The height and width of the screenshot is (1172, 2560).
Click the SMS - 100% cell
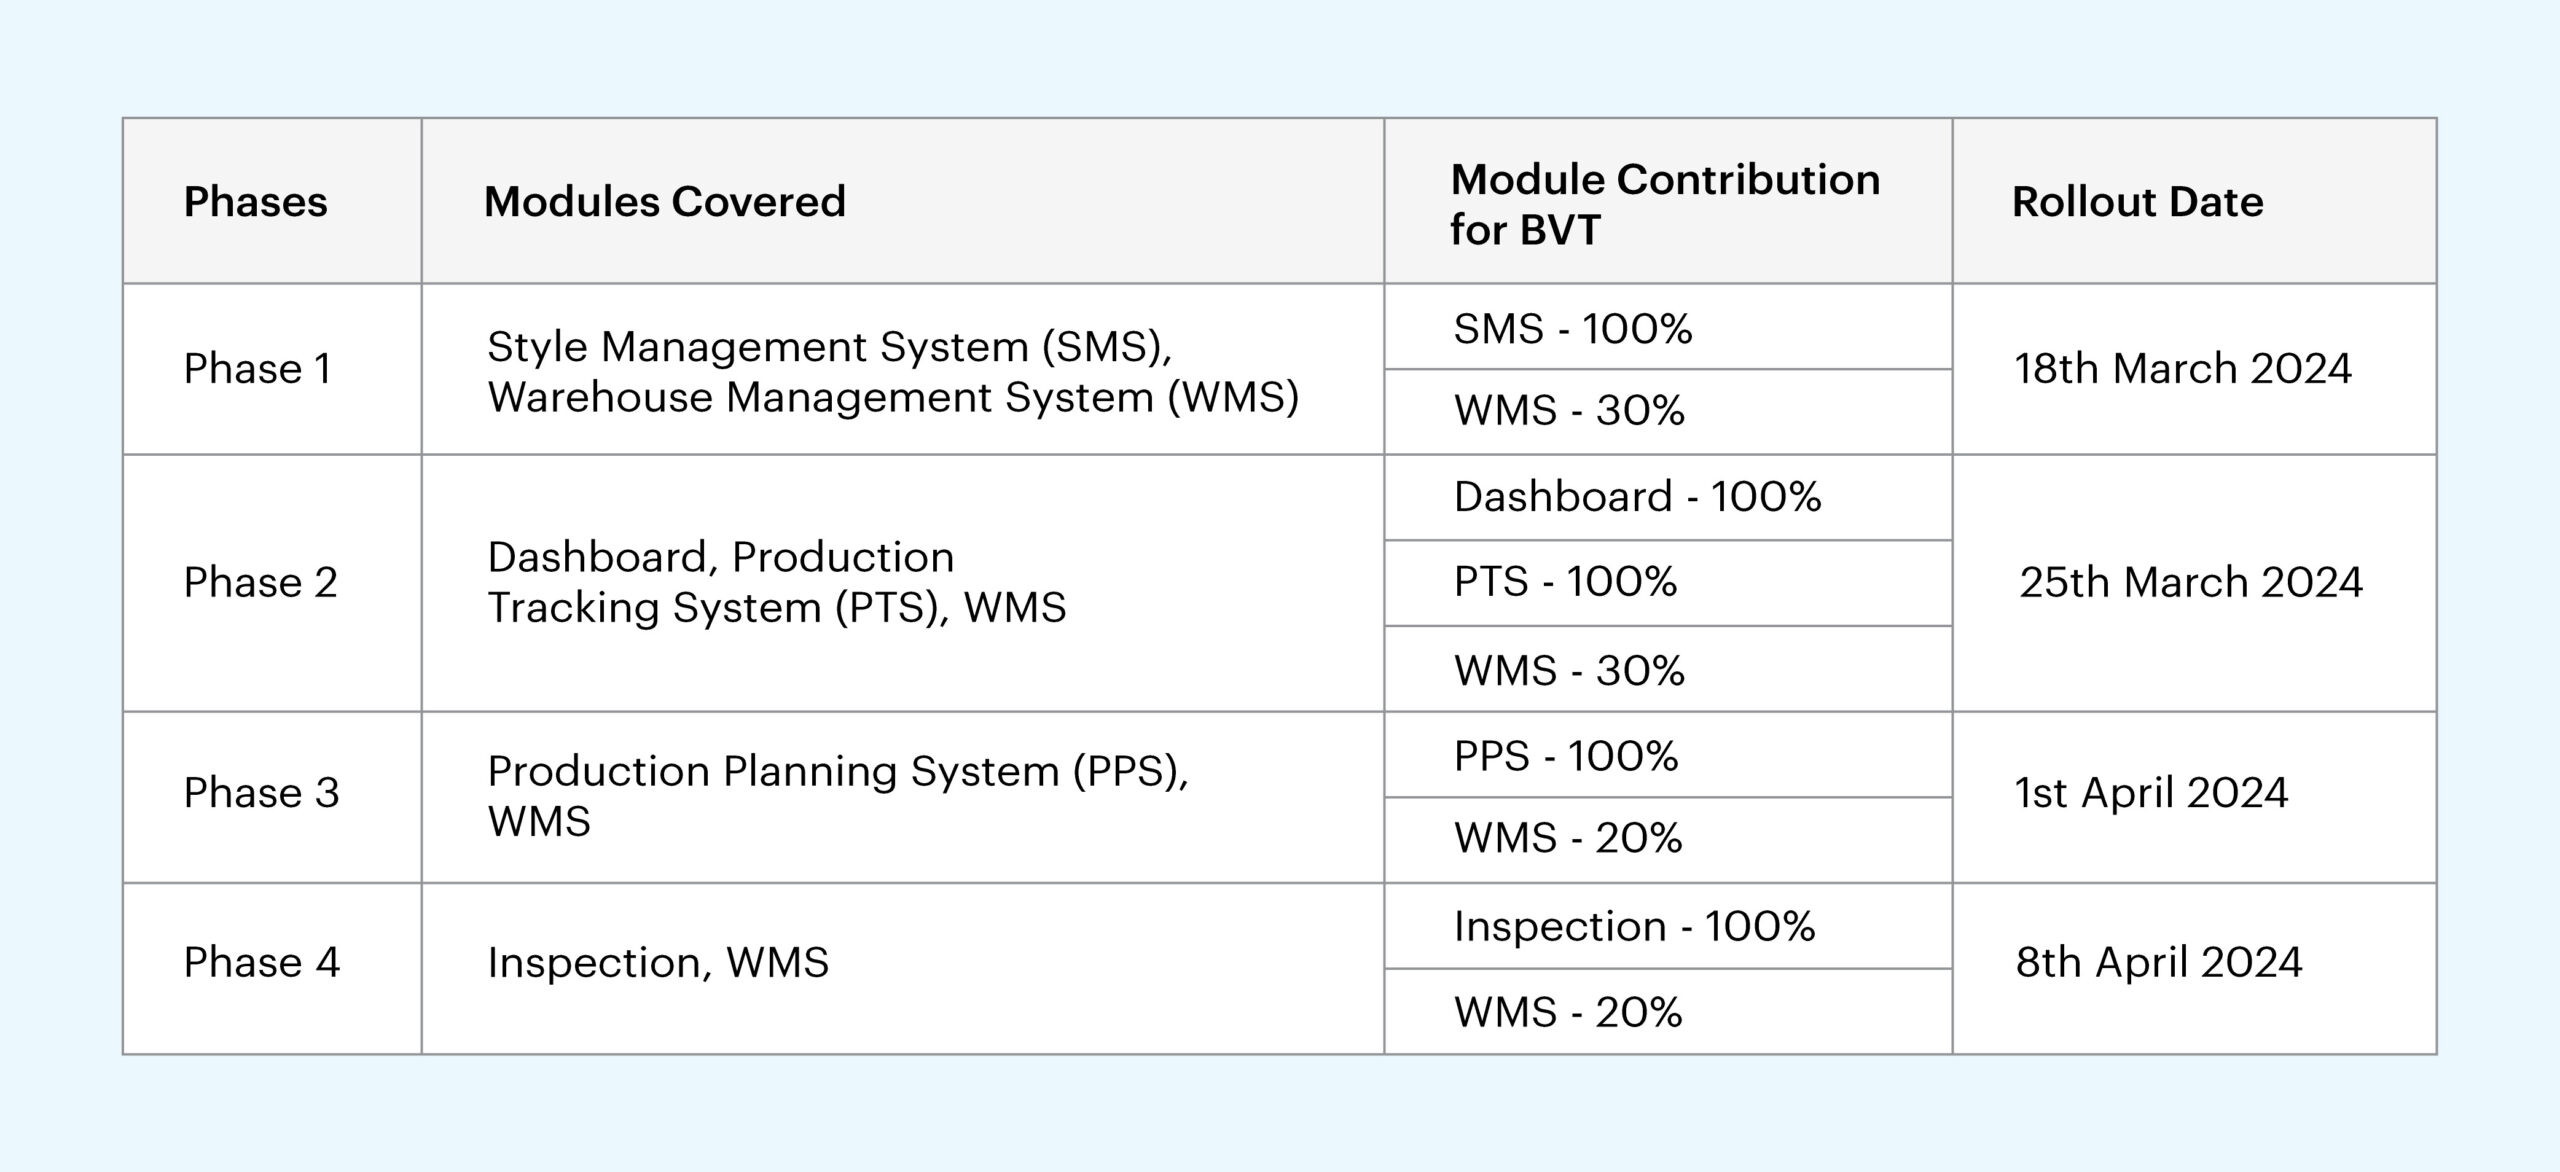coord(1572,329)
